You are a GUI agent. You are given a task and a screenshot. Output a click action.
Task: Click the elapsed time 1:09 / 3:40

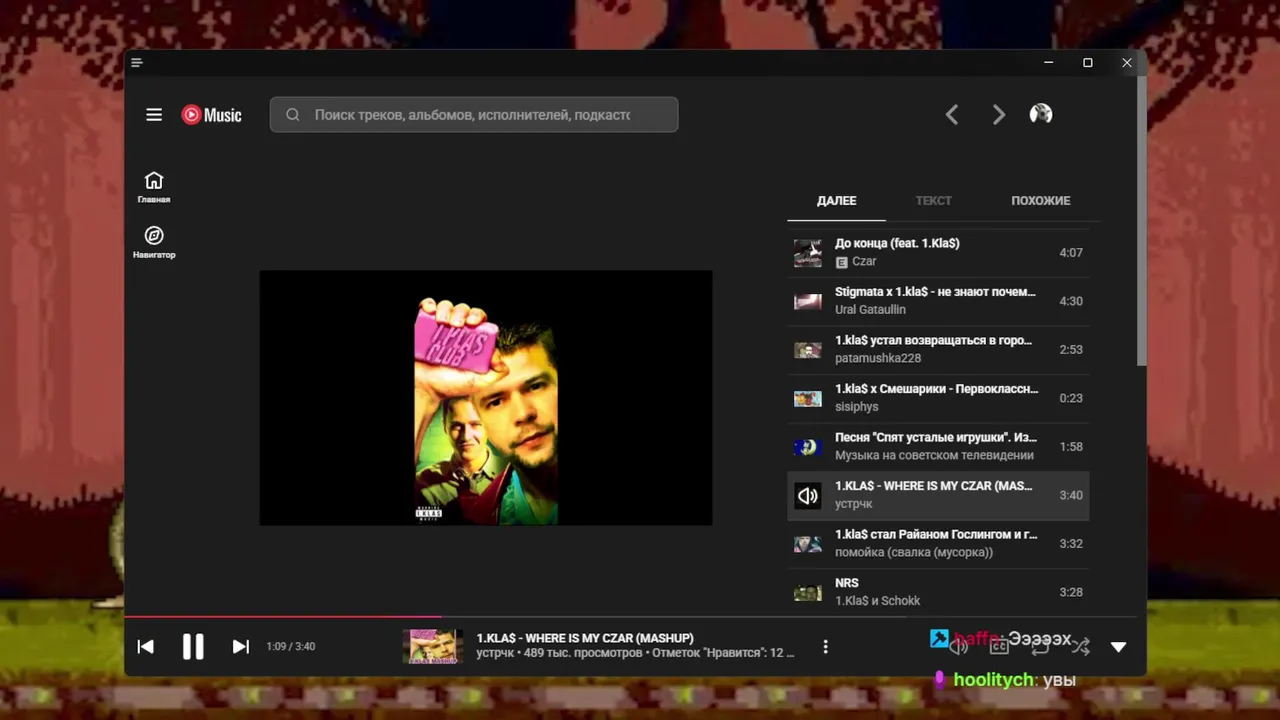coord(291,647)
